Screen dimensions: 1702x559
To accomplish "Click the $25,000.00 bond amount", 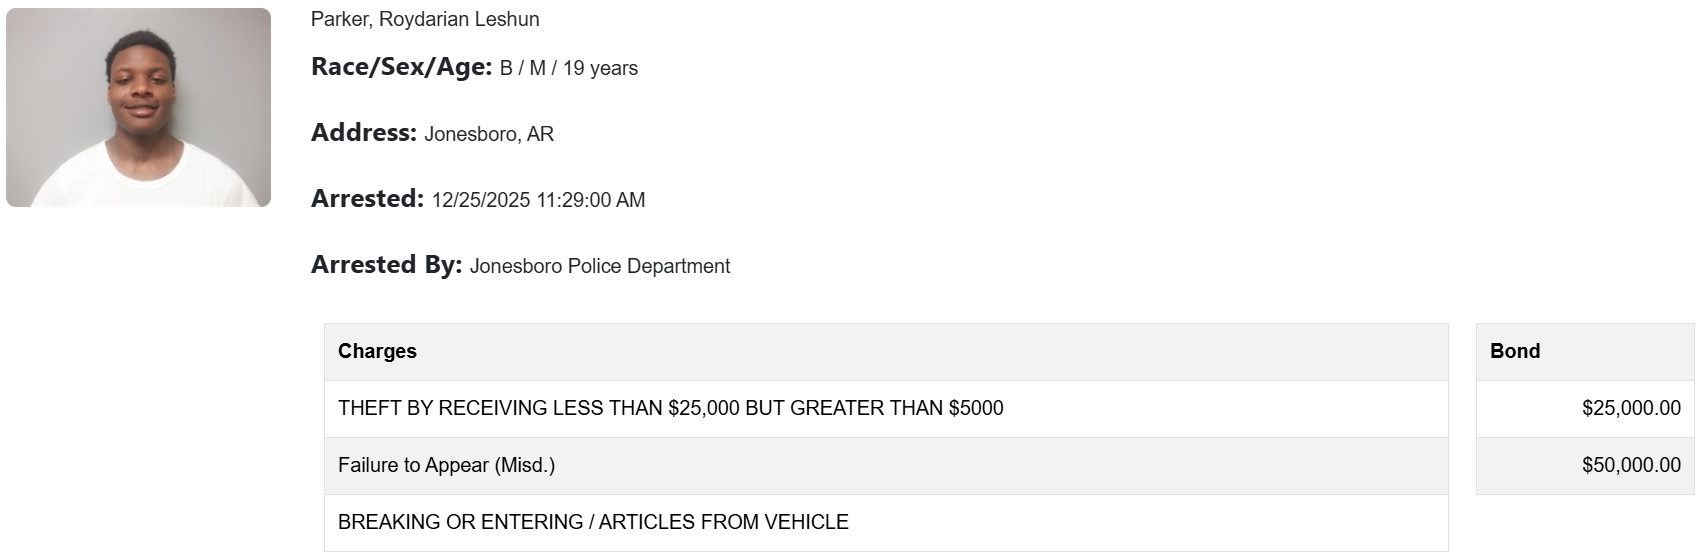I will 1631,408.
